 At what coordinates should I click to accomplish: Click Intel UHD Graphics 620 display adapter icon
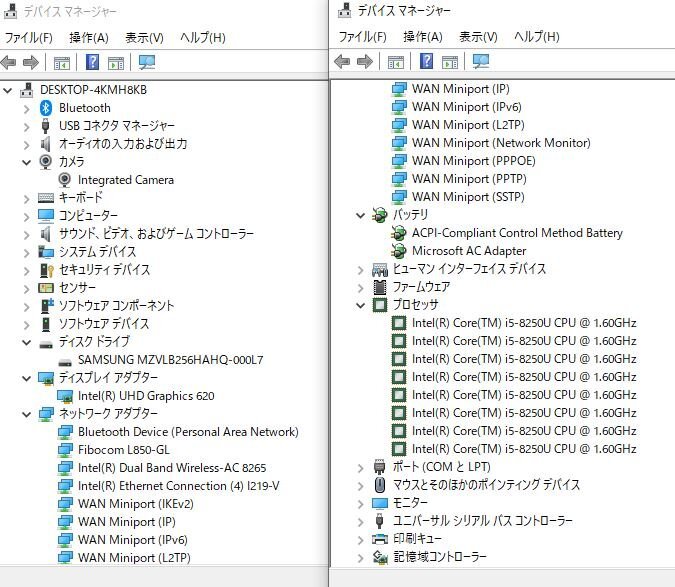click(x=65, y=396)
